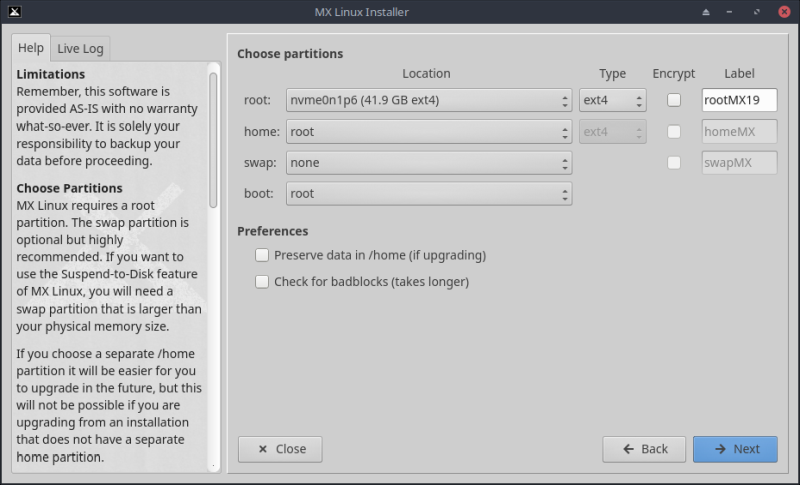Viewport: 800px width, 485px height.
Task: Click the Preferences heading
Action: point(272,231)
